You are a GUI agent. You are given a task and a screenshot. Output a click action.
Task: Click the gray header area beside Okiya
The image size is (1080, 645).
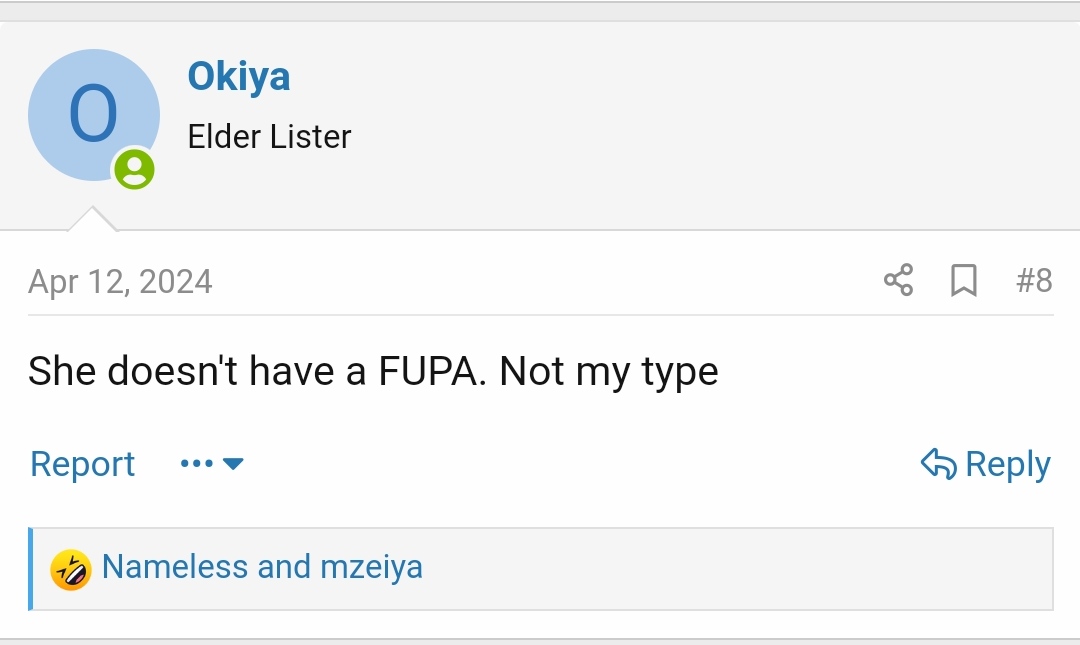coord(689,124)
